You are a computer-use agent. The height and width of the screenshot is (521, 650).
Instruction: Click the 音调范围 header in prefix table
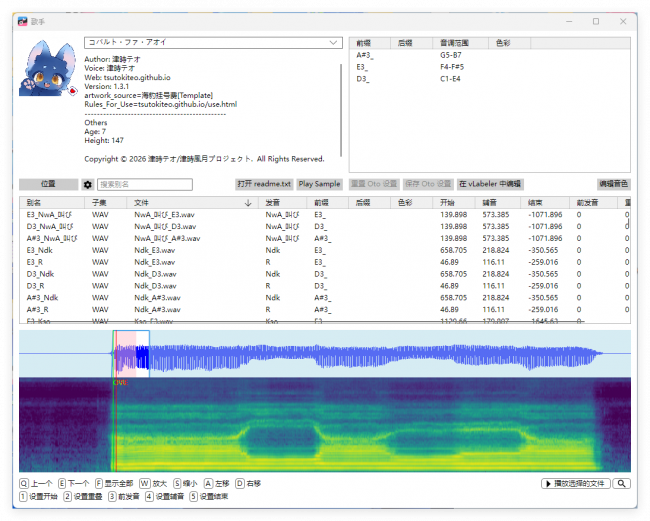(x=461, y=43)
